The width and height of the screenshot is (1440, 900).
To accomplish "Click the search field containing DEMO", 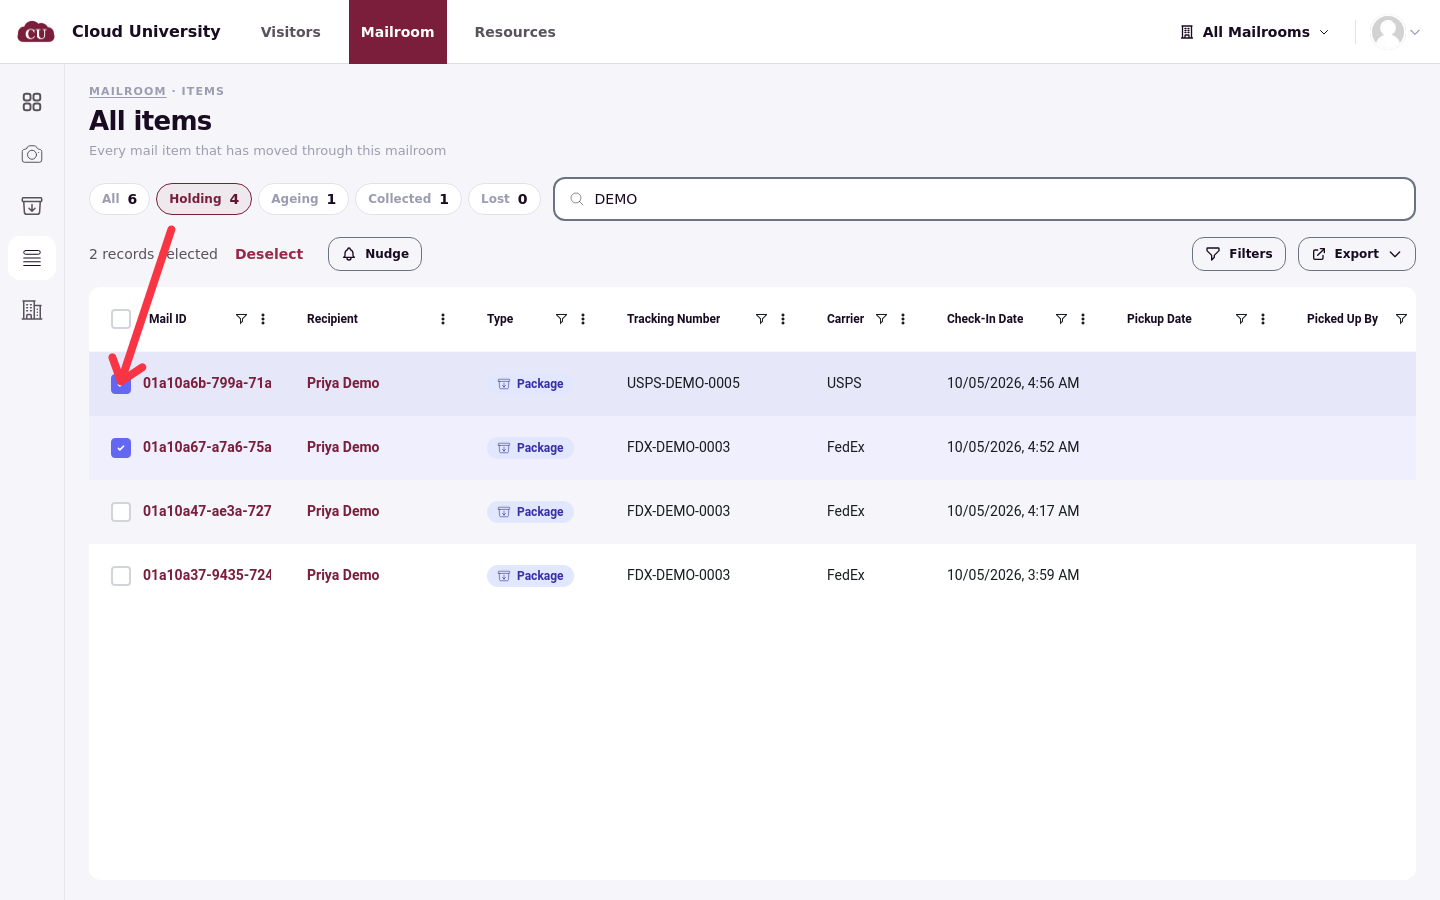I will [x=984, y=199].
